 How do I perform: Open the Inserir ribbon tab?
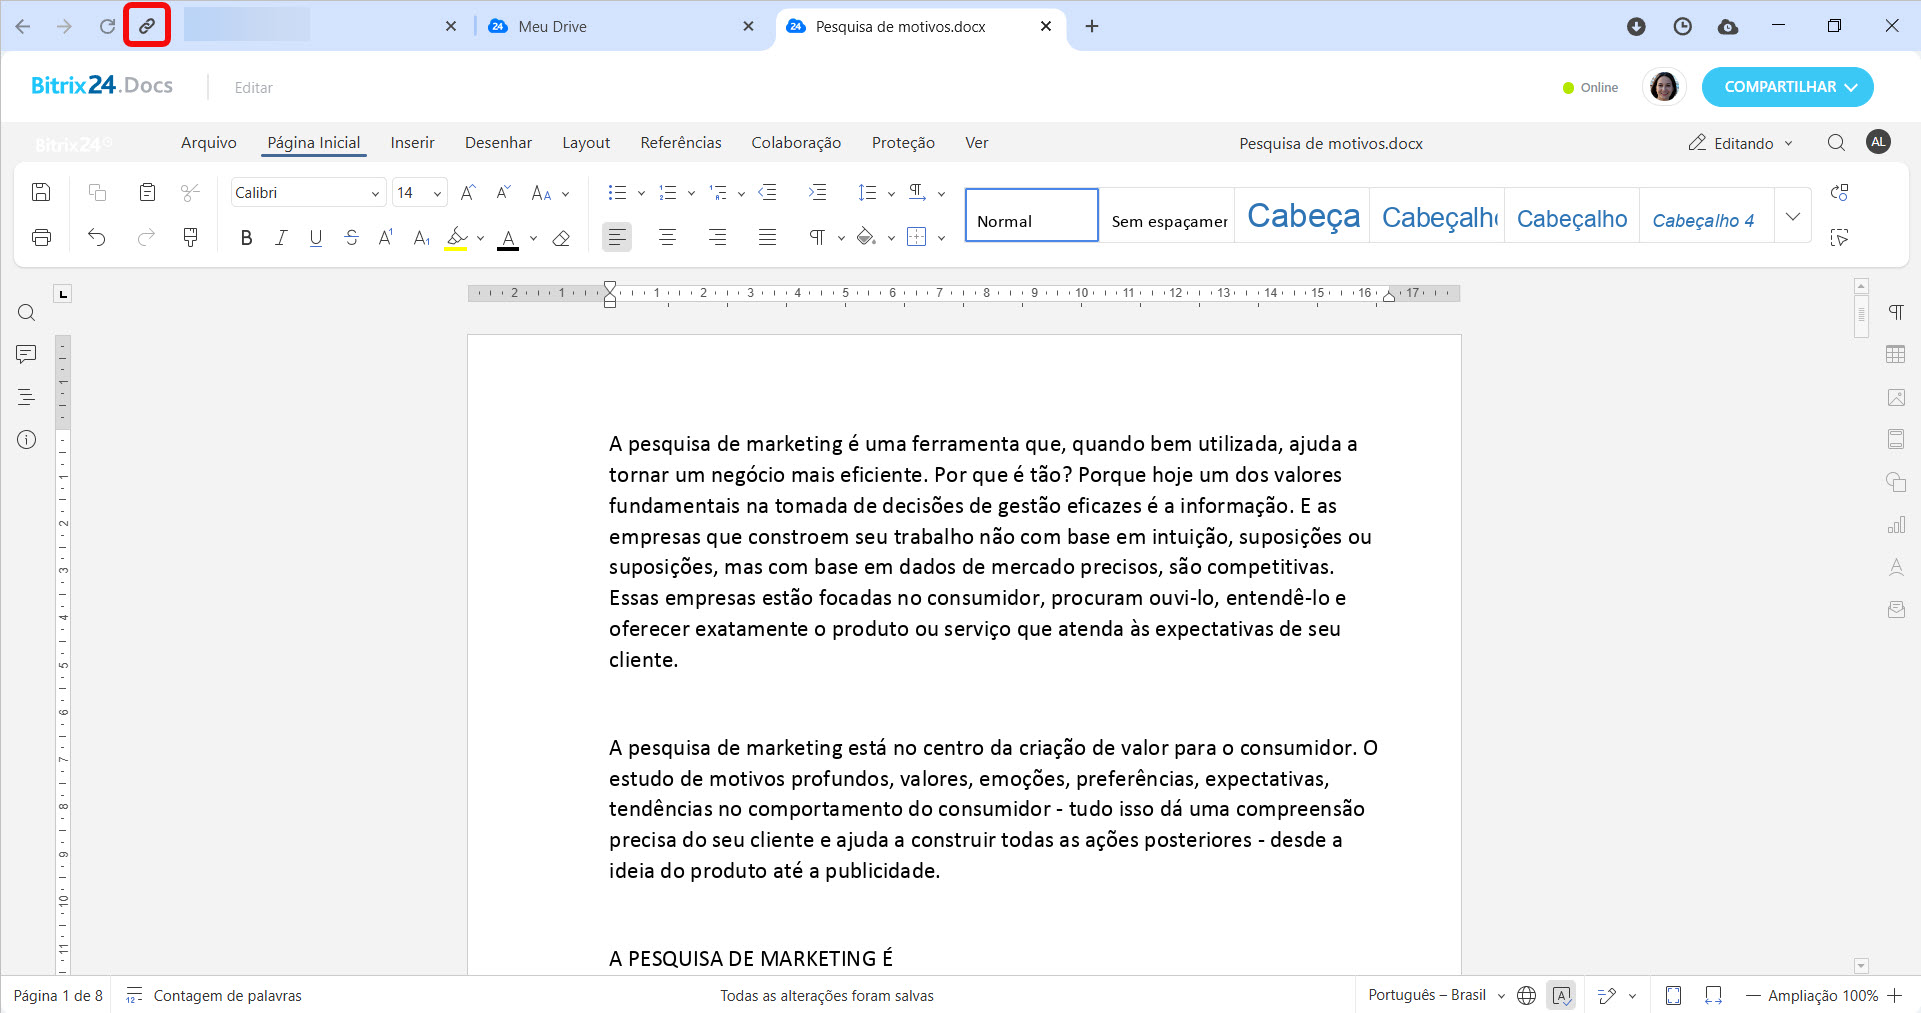412,143
